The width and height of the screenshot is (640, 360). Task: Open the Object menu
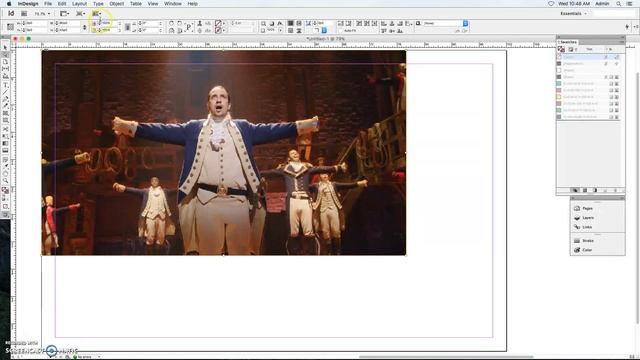pos(116,4)
